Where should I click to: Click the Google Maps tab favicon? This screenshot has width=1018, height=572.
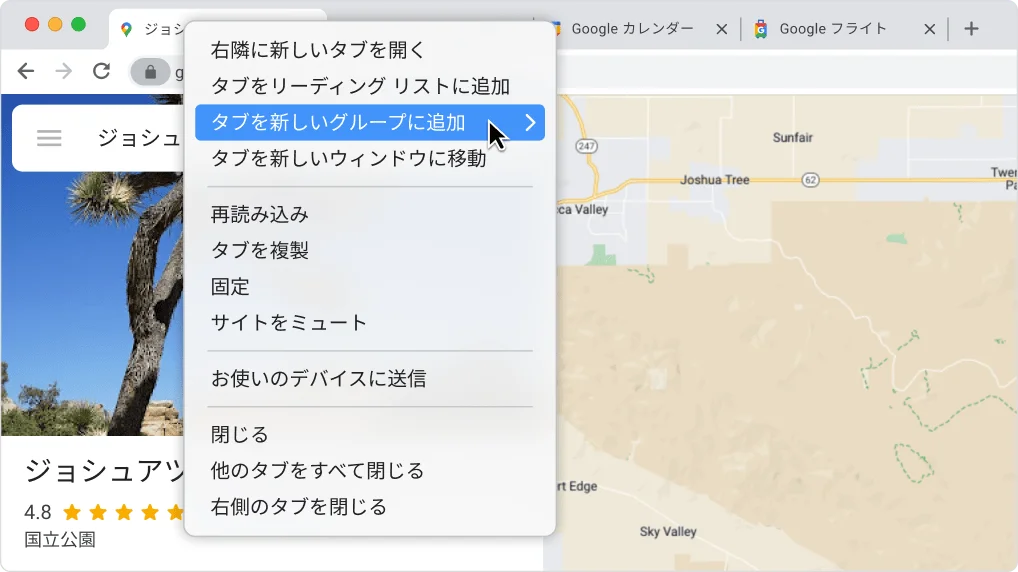click(x=127, y=29)
